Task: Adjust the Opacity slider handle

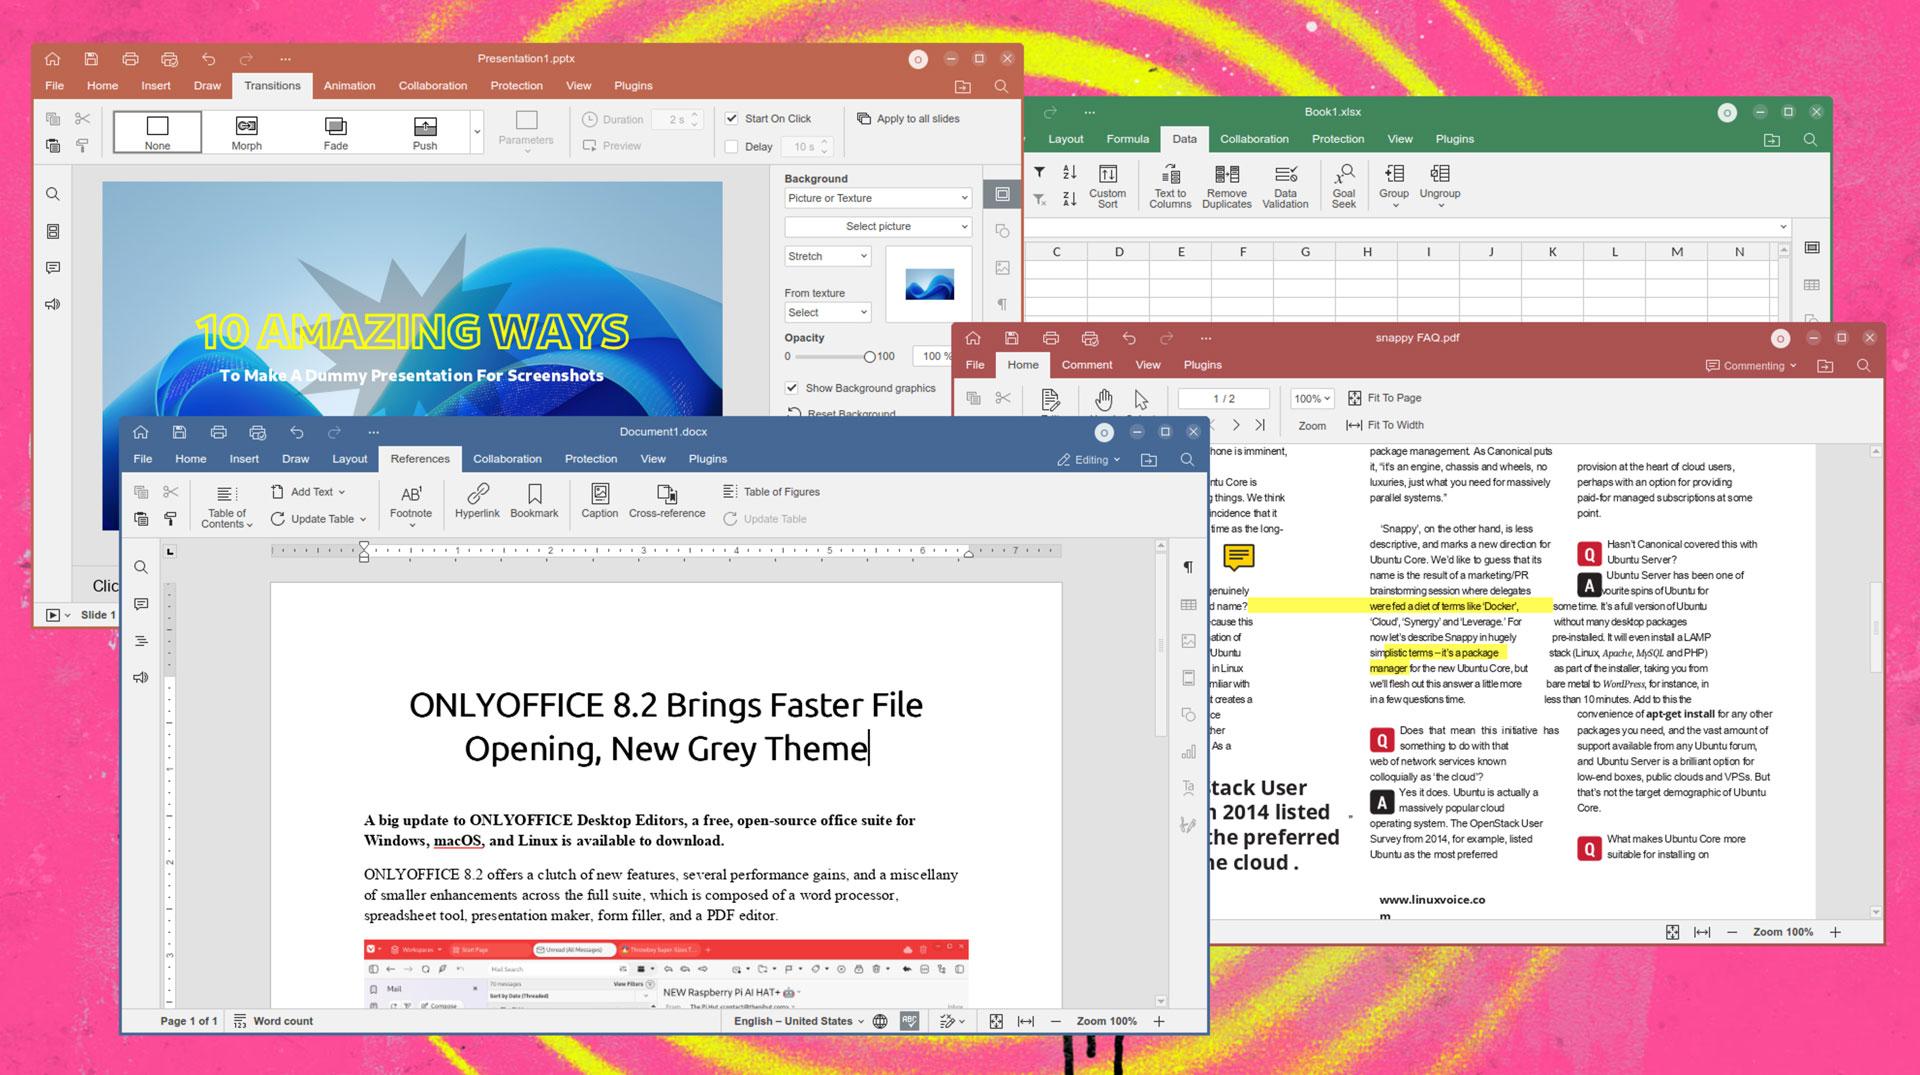Action: click(869, 357)
